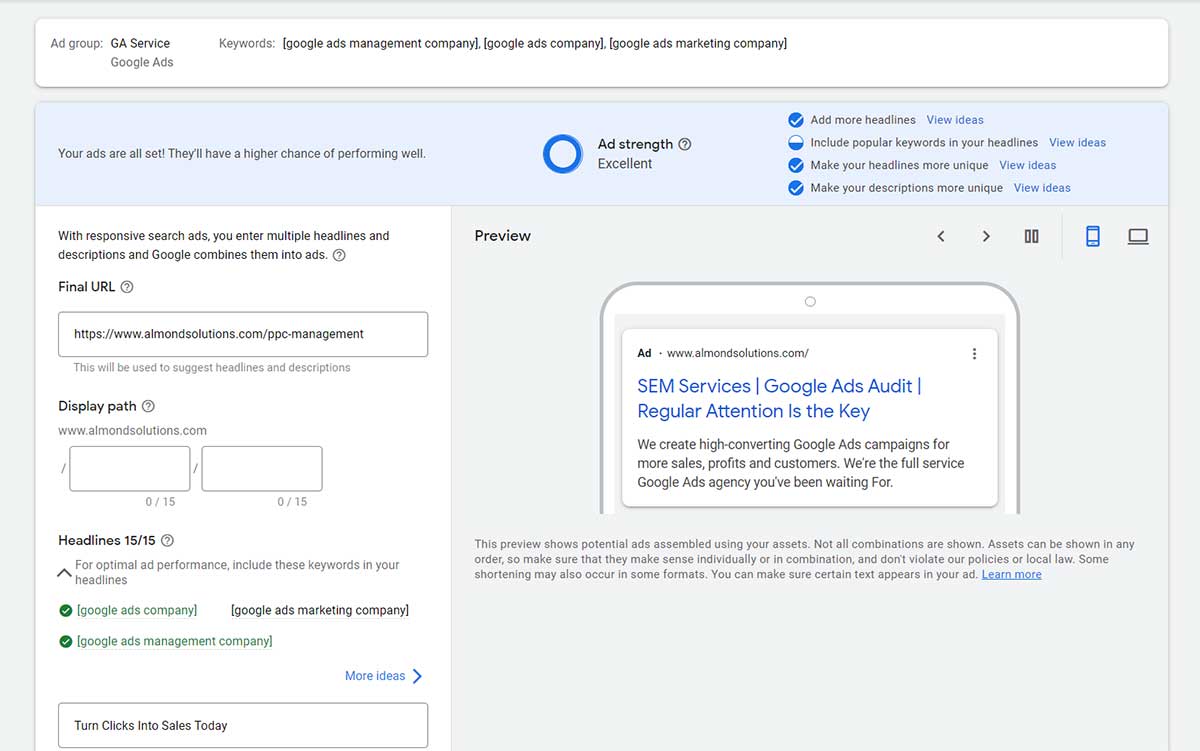The width and height of the screenshot is (1200, 751).
Task: Click Ad strength circular indicator
Action: [x=563, y=154]
